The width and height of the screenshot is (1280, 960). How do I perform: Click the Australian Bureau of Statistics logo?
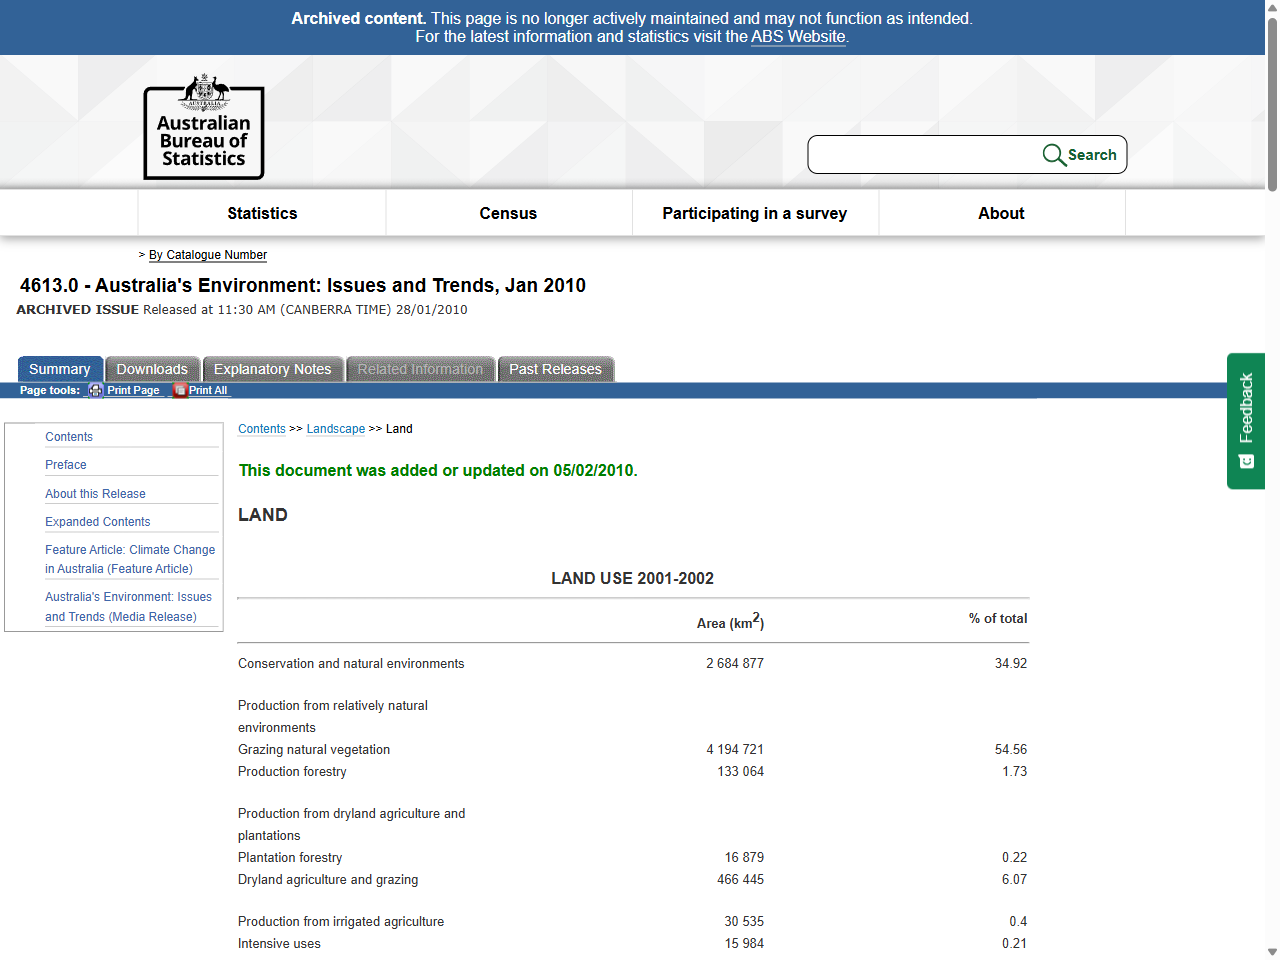tap(204, 127)
